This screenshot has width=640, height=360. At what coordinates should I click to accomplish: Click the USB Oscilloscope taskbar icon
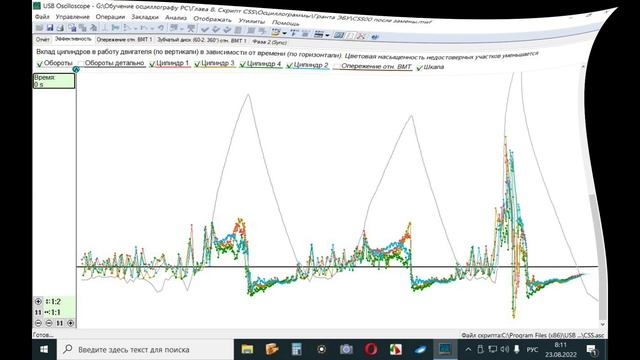point(445,349)
